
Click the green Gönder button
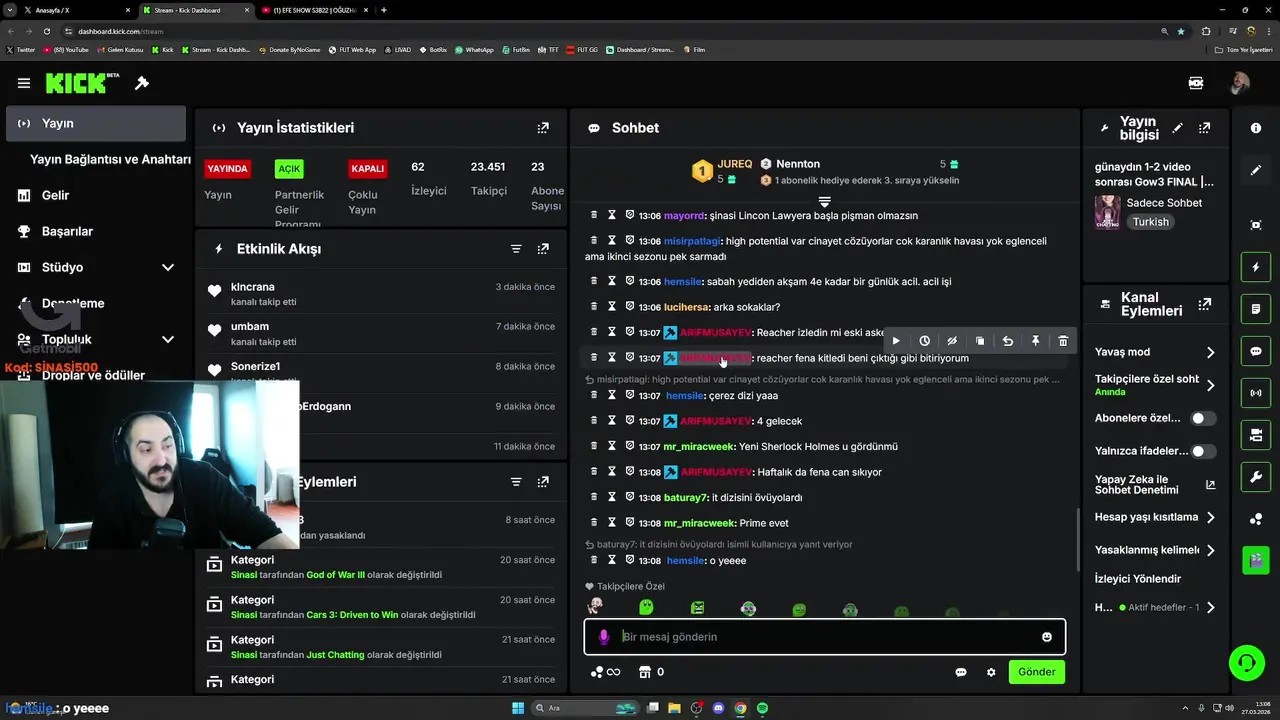[1036, 672]
